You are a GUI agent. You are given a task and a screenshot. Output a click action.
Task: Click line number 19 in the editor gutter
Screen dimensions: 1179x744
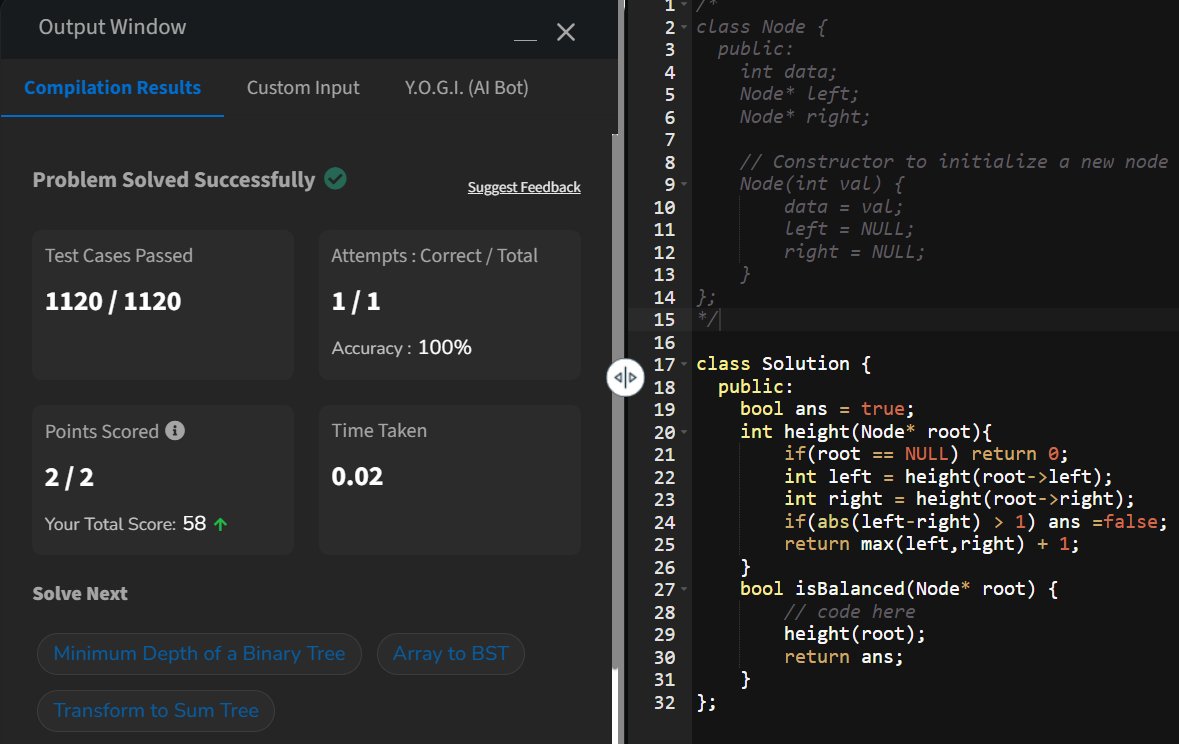(665, 410)
